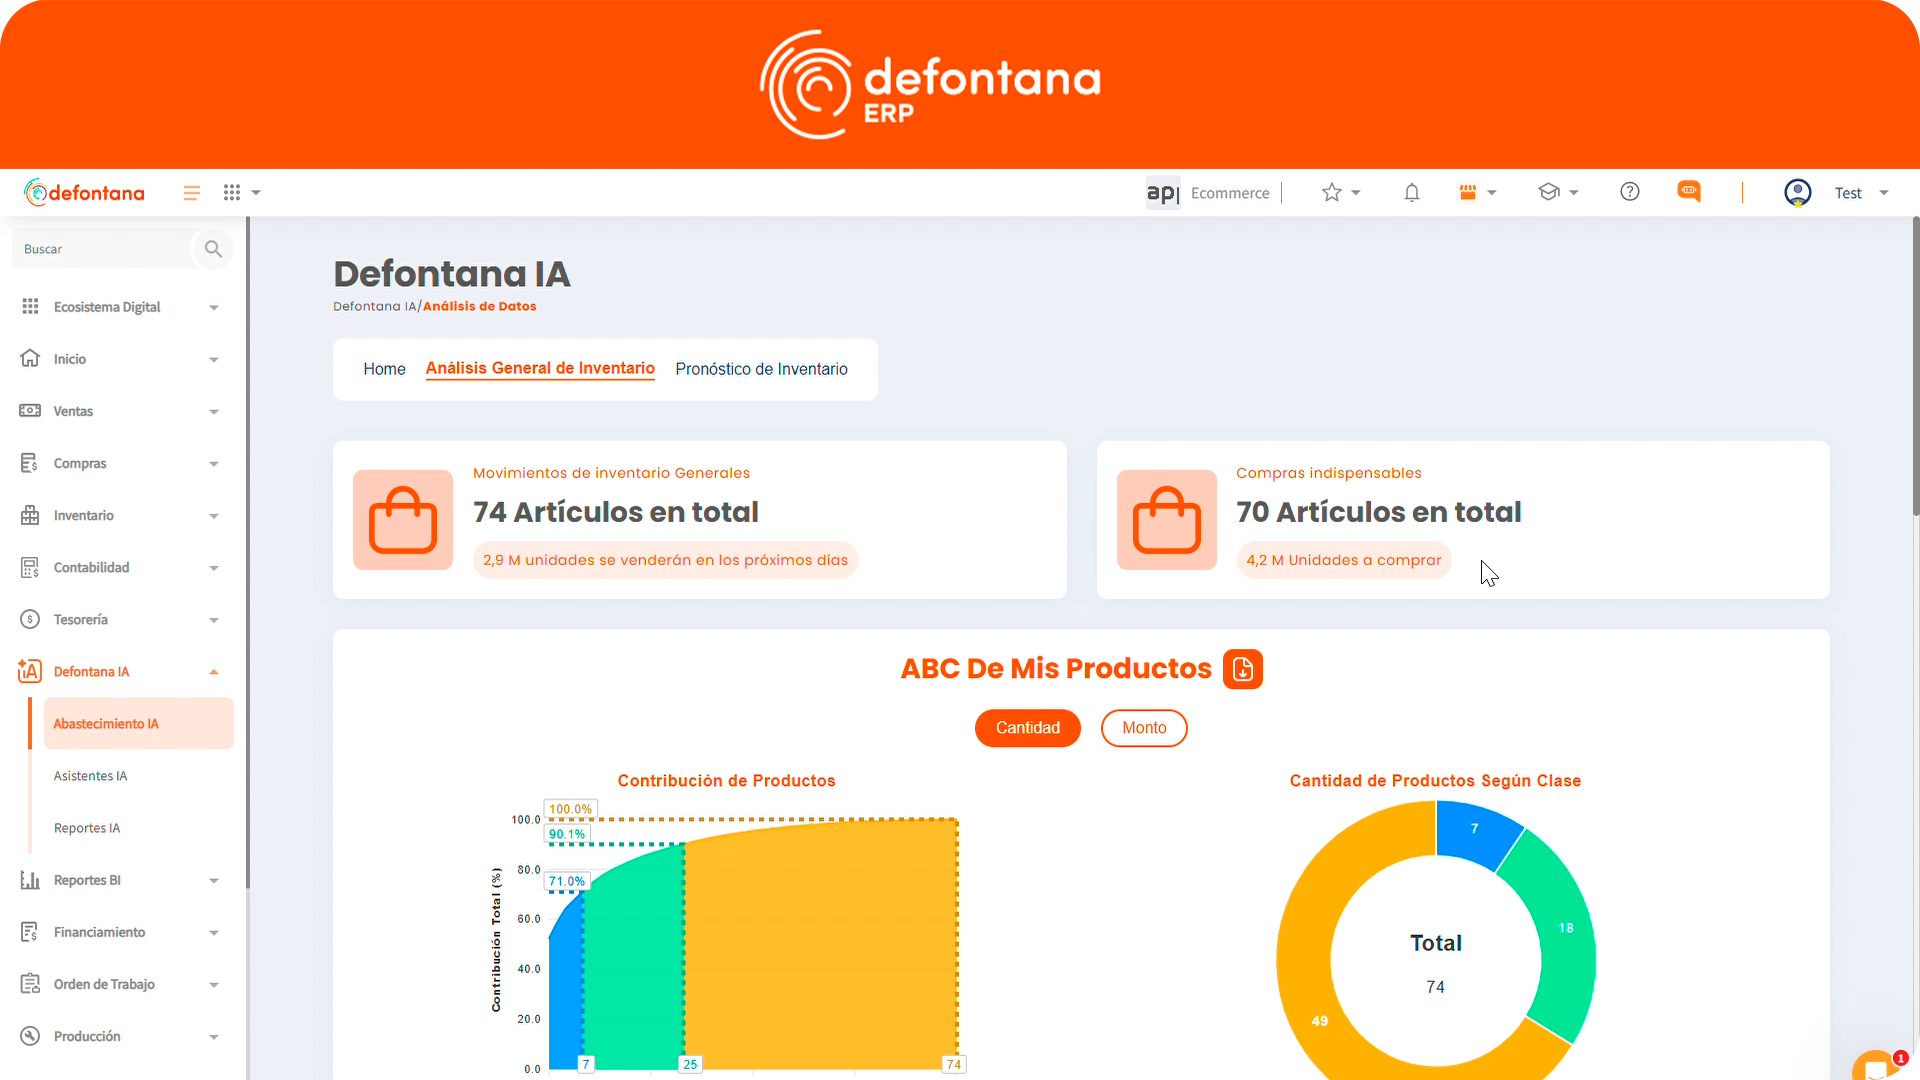Click the Inventario boxes icon
The image size is (1920, 1080).
30,515
